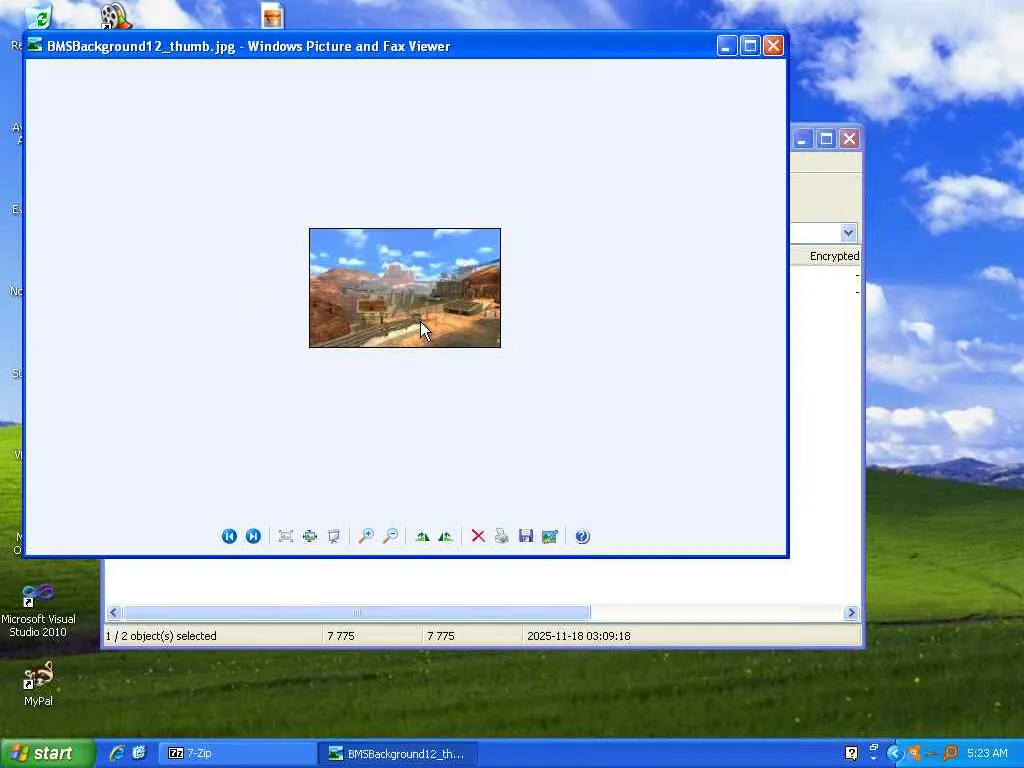
Task: Rotate the image counterclockwise
Action: coord(445,536)
